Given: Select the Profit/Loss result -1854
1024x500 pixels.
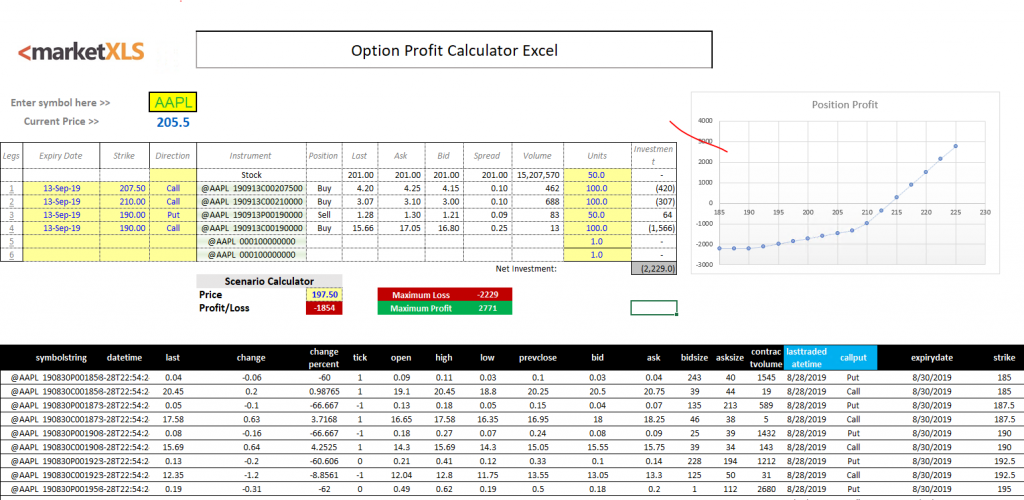Looking at the screenshot, I should click(324, 307).
